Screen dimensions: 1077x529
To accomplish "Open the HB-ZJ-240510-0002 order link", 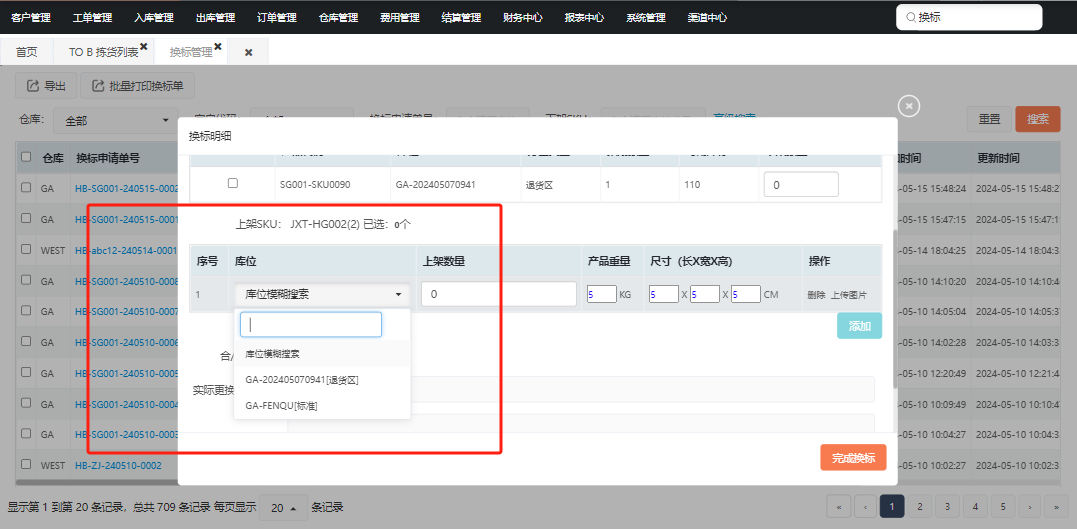I will (x=118, y=465).
